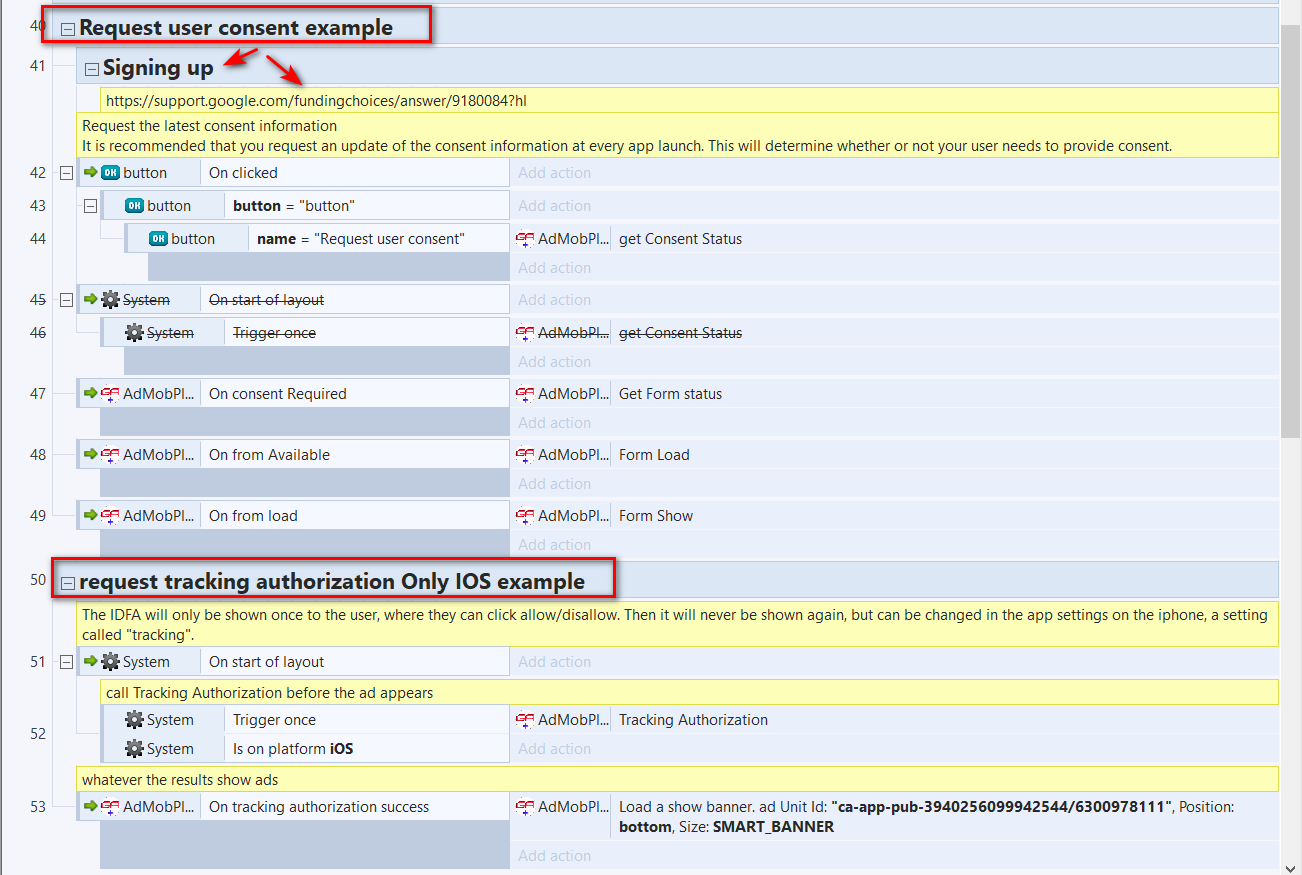Click the gear icon for Is on platform iOS
The height and width of the screenshot is (875, 1302).
click(x=134, y=749)
